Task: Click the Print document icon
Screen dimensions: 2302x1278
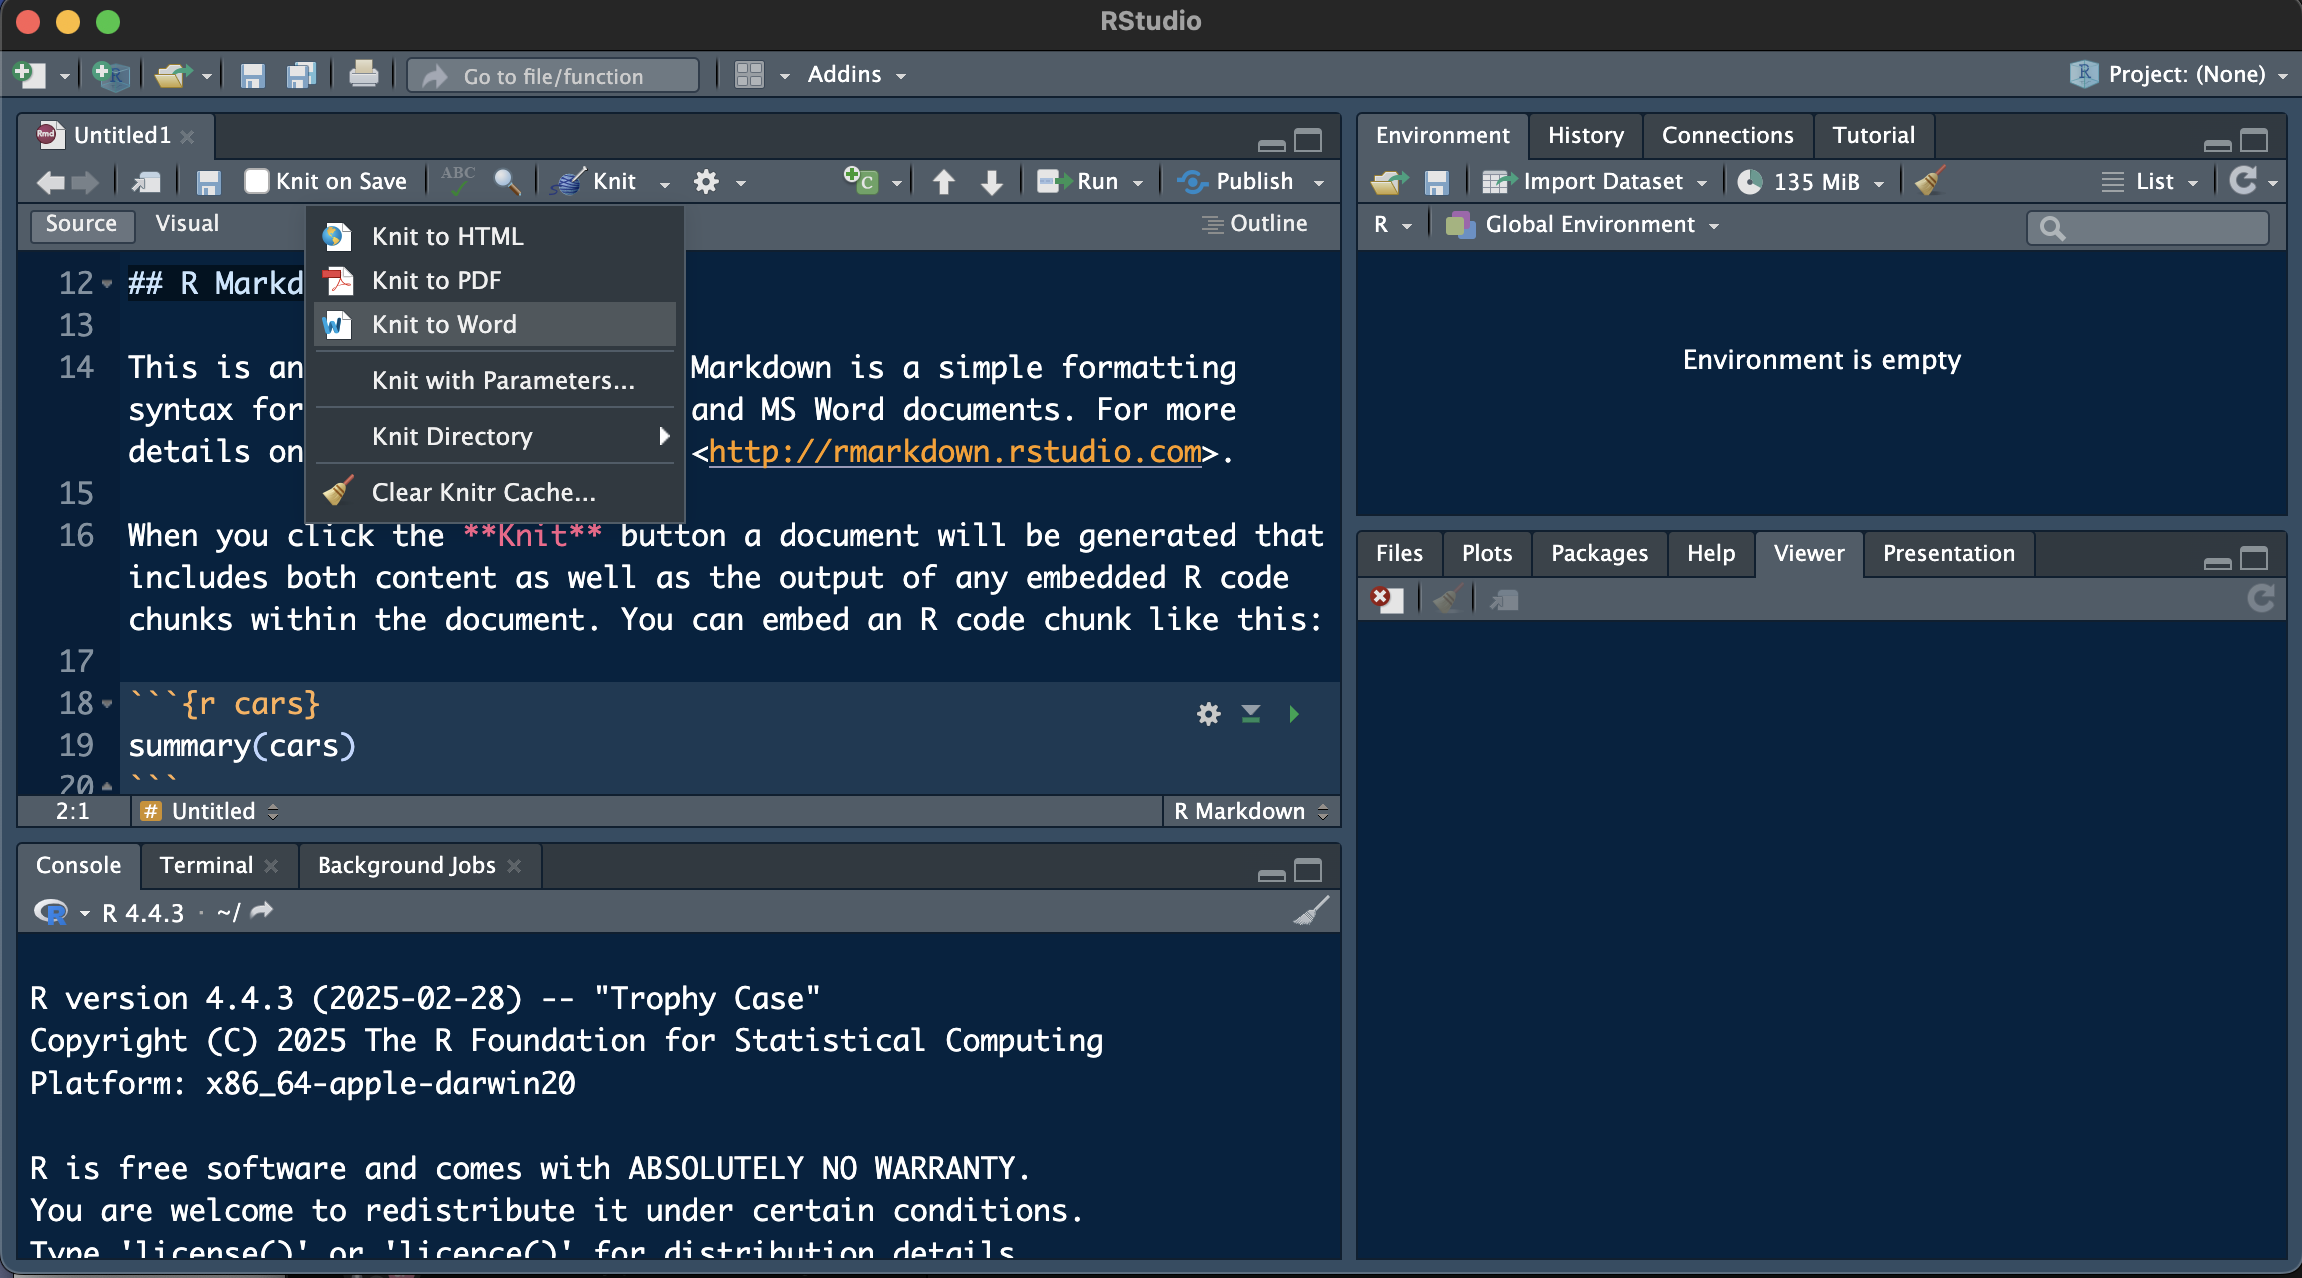Action: pos(363,75)
